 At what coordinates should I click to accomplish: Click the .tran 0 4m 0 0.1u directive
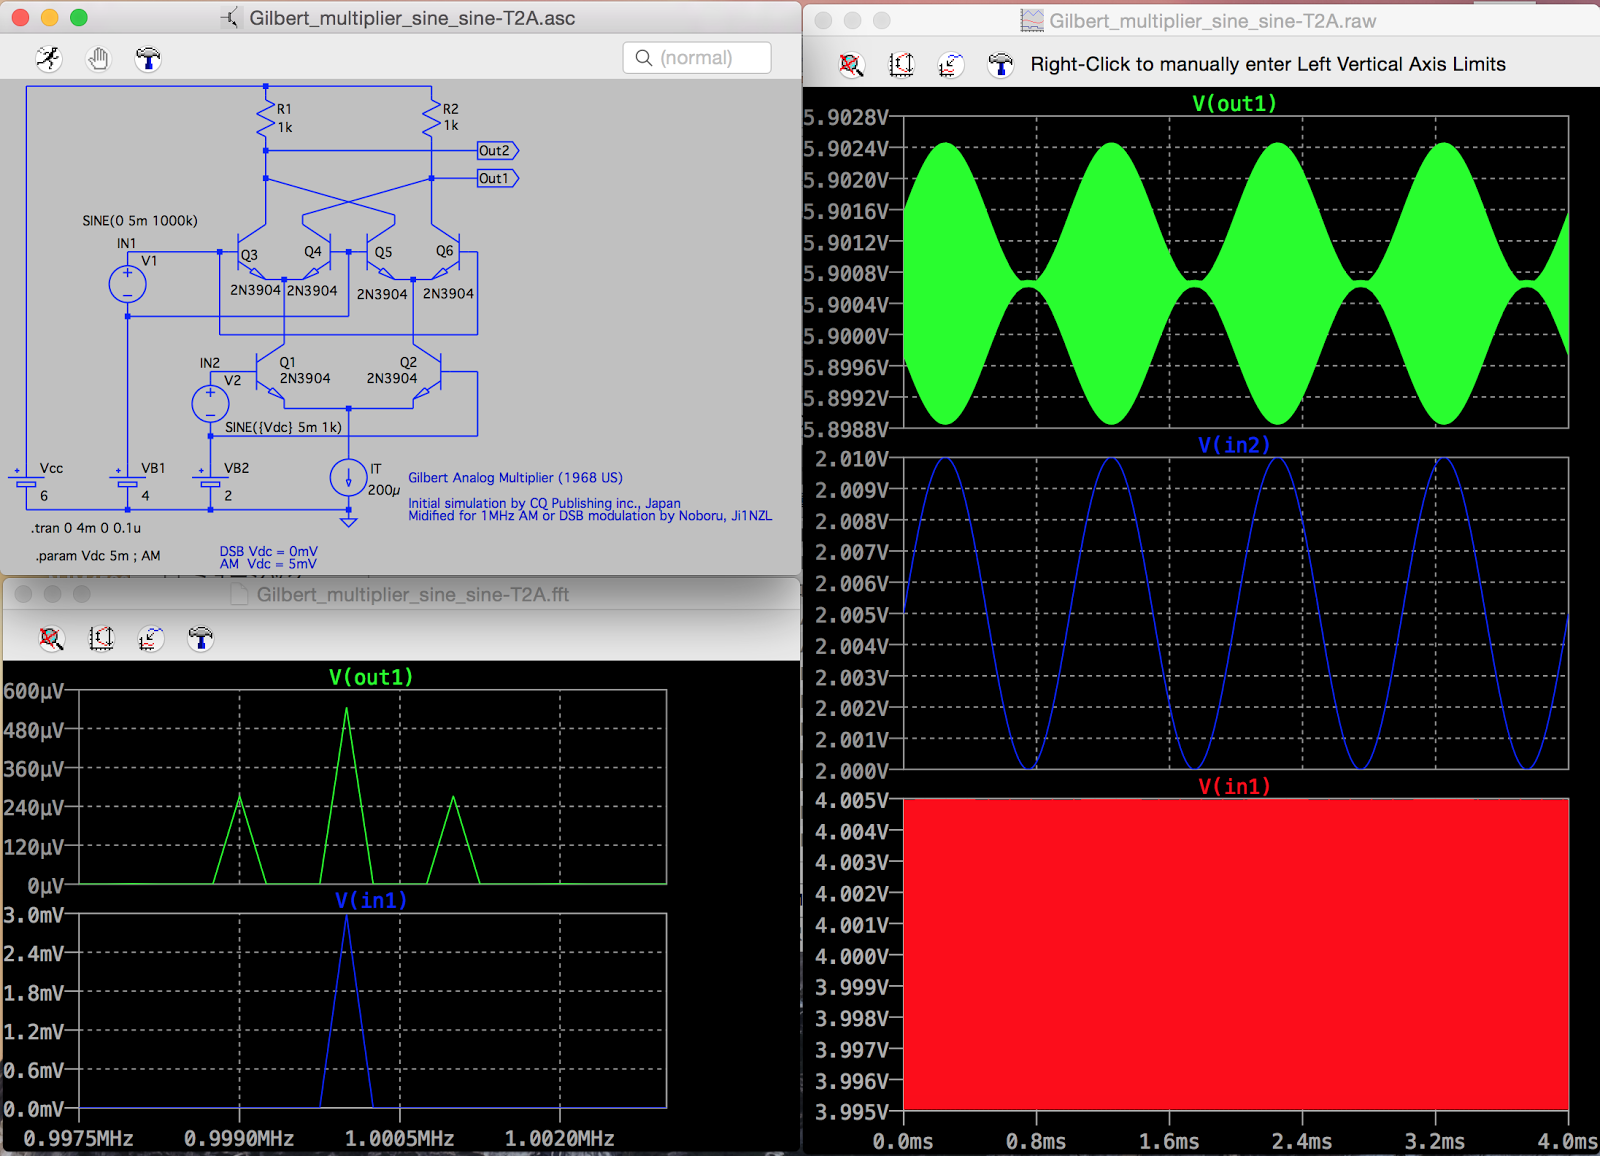(86, 528)
